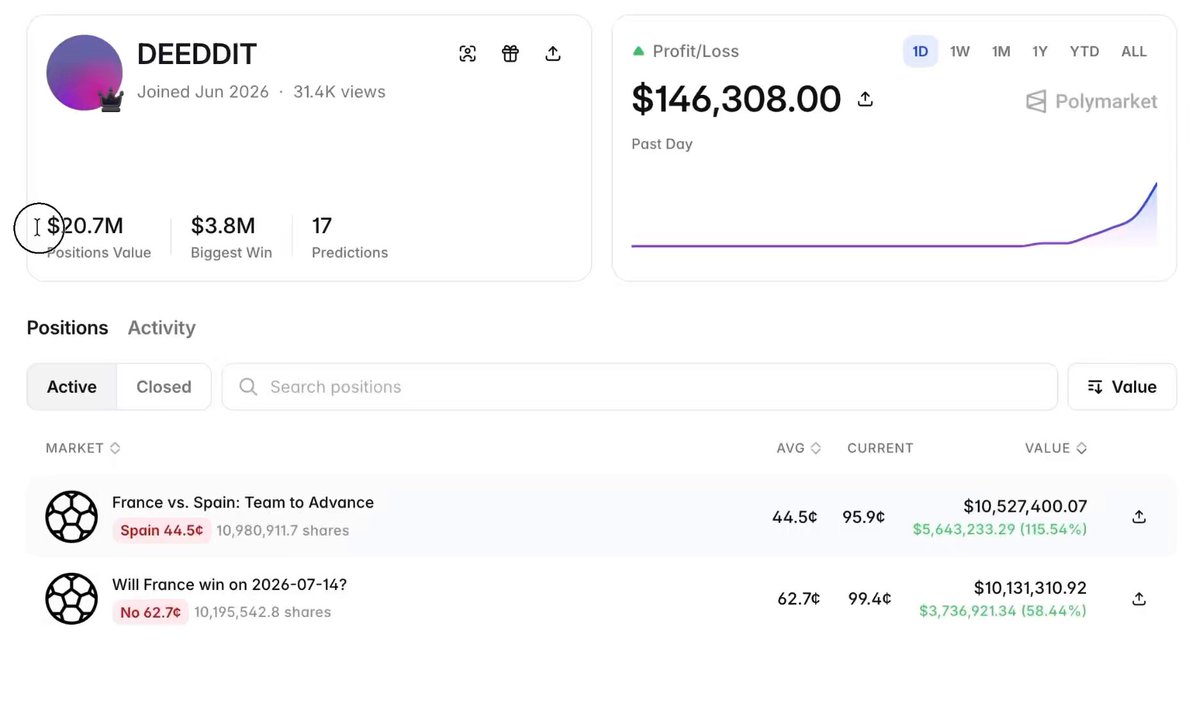This screenshot has width=1200, height=706.
Task: Open the gift box icon in profile card
Action: click(x=510, y=54)
